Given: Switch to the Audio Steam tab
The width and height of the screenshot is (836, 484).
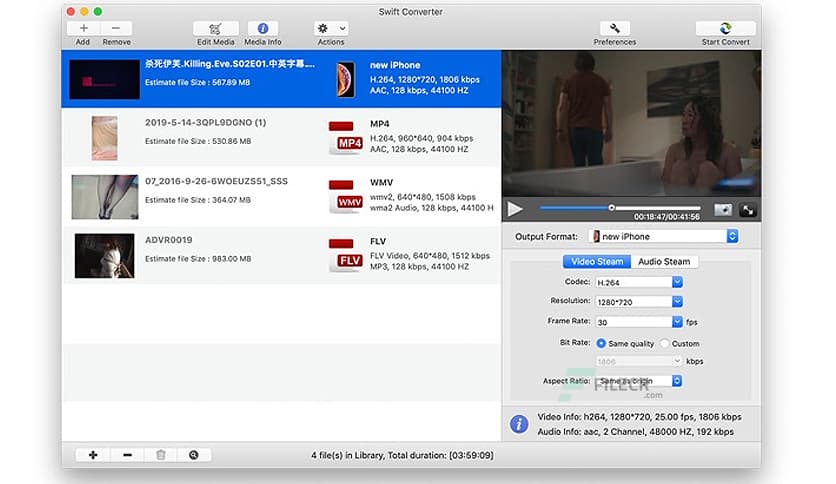Looking at the screenshot, I should click(664, 261).
